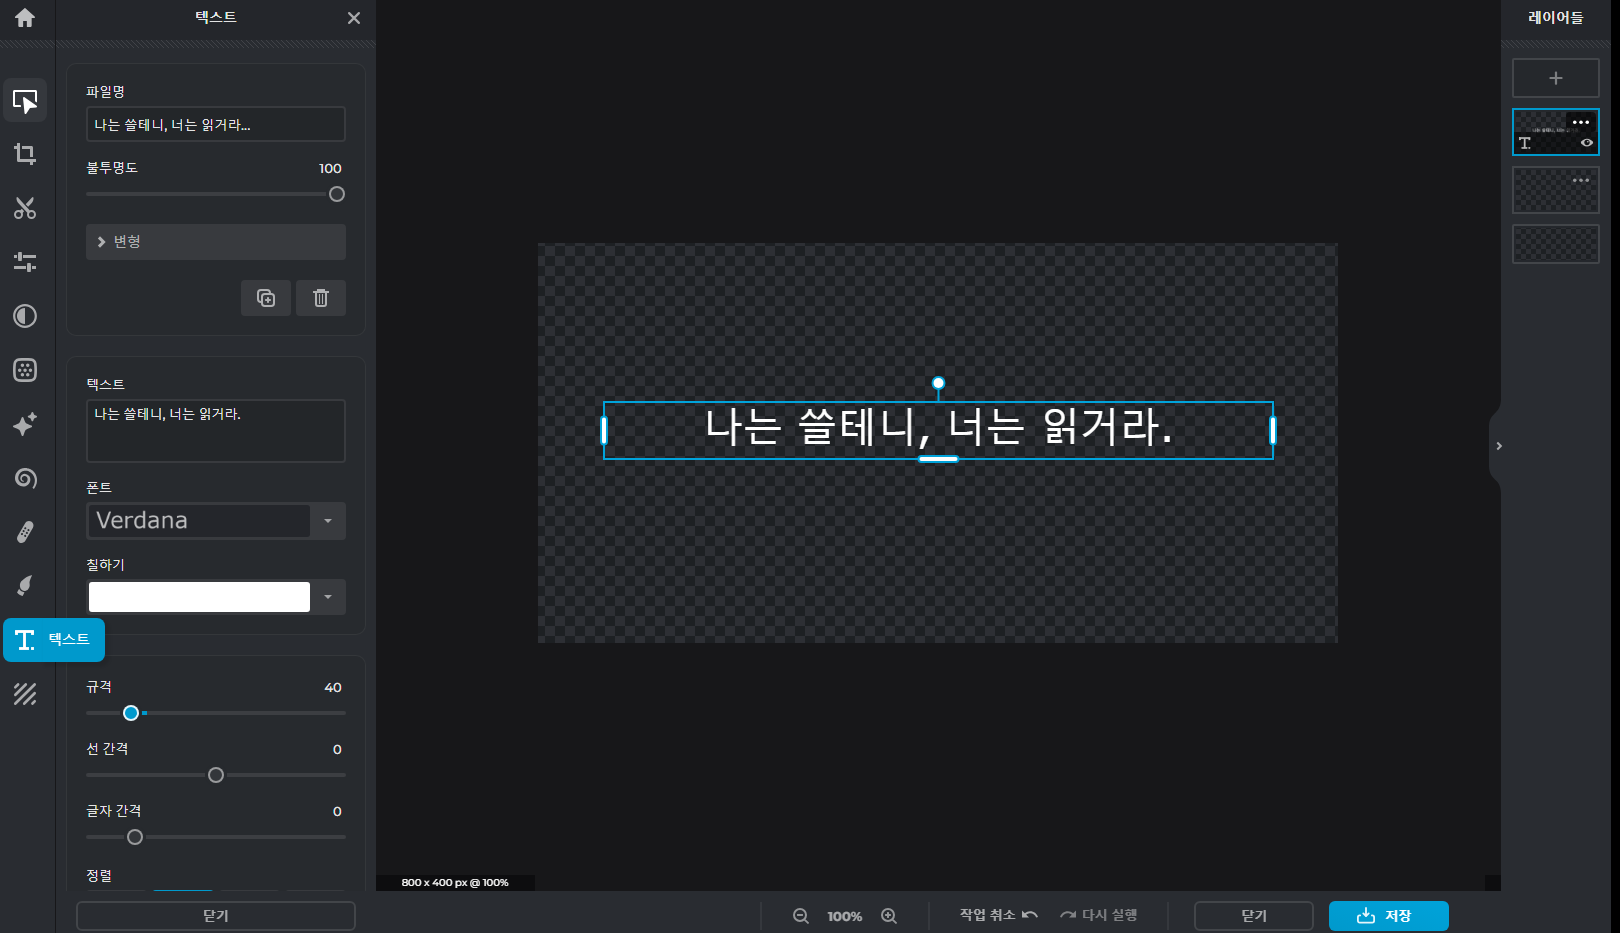1620x933 pixels.
Task: Open the fill color dropdown arrow
Action: (x=328, y=597)
